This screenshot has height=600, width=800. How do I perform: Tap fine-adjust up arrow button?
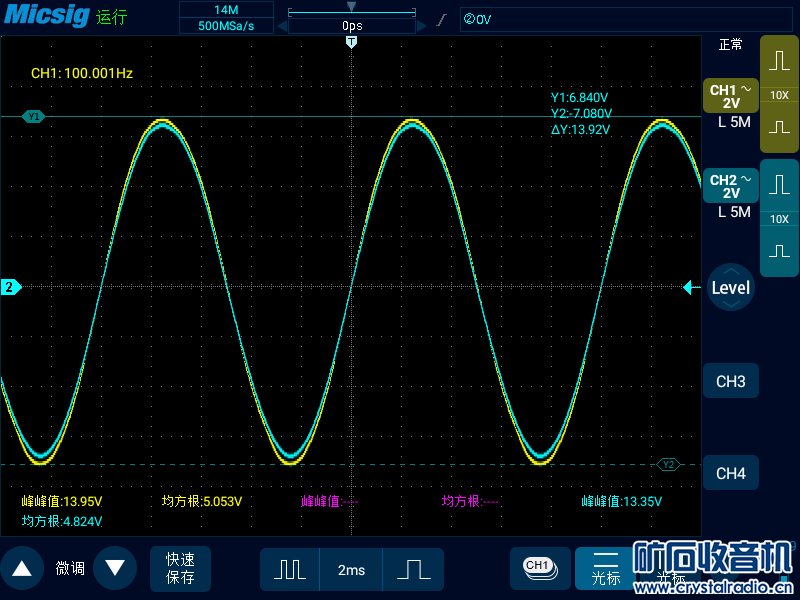(22, 568)
